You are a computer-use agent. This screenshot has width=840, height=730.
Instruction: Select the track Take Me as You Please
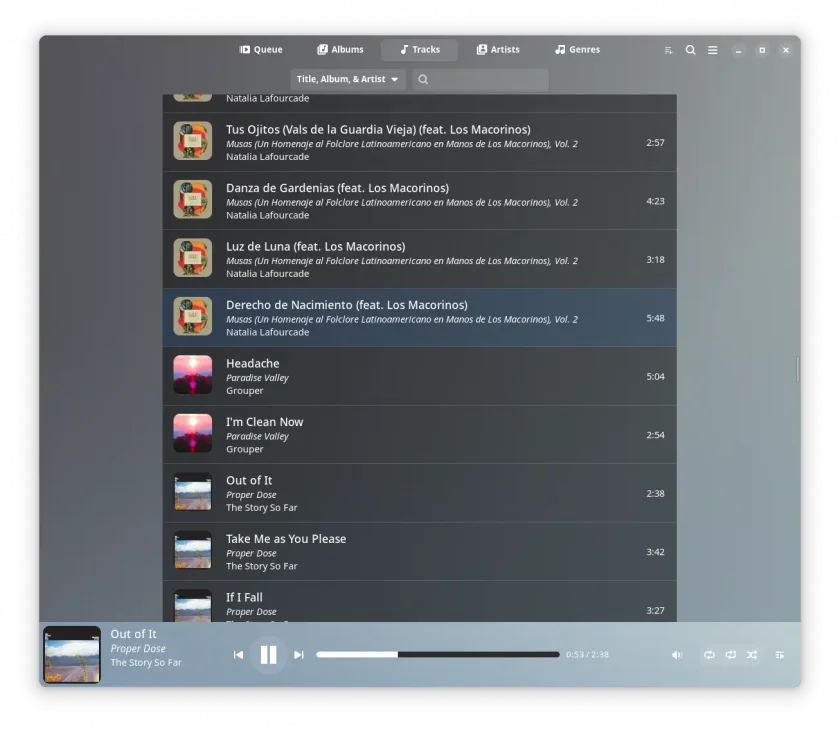click(419, 552)
